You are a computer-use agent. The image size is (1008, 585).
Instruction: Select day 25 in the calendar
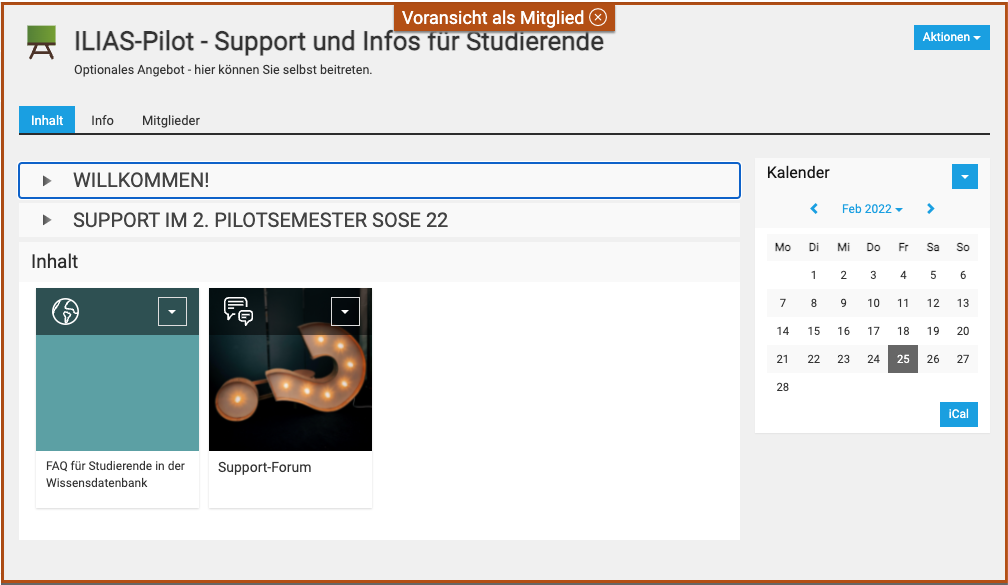[x=902, y=359]
